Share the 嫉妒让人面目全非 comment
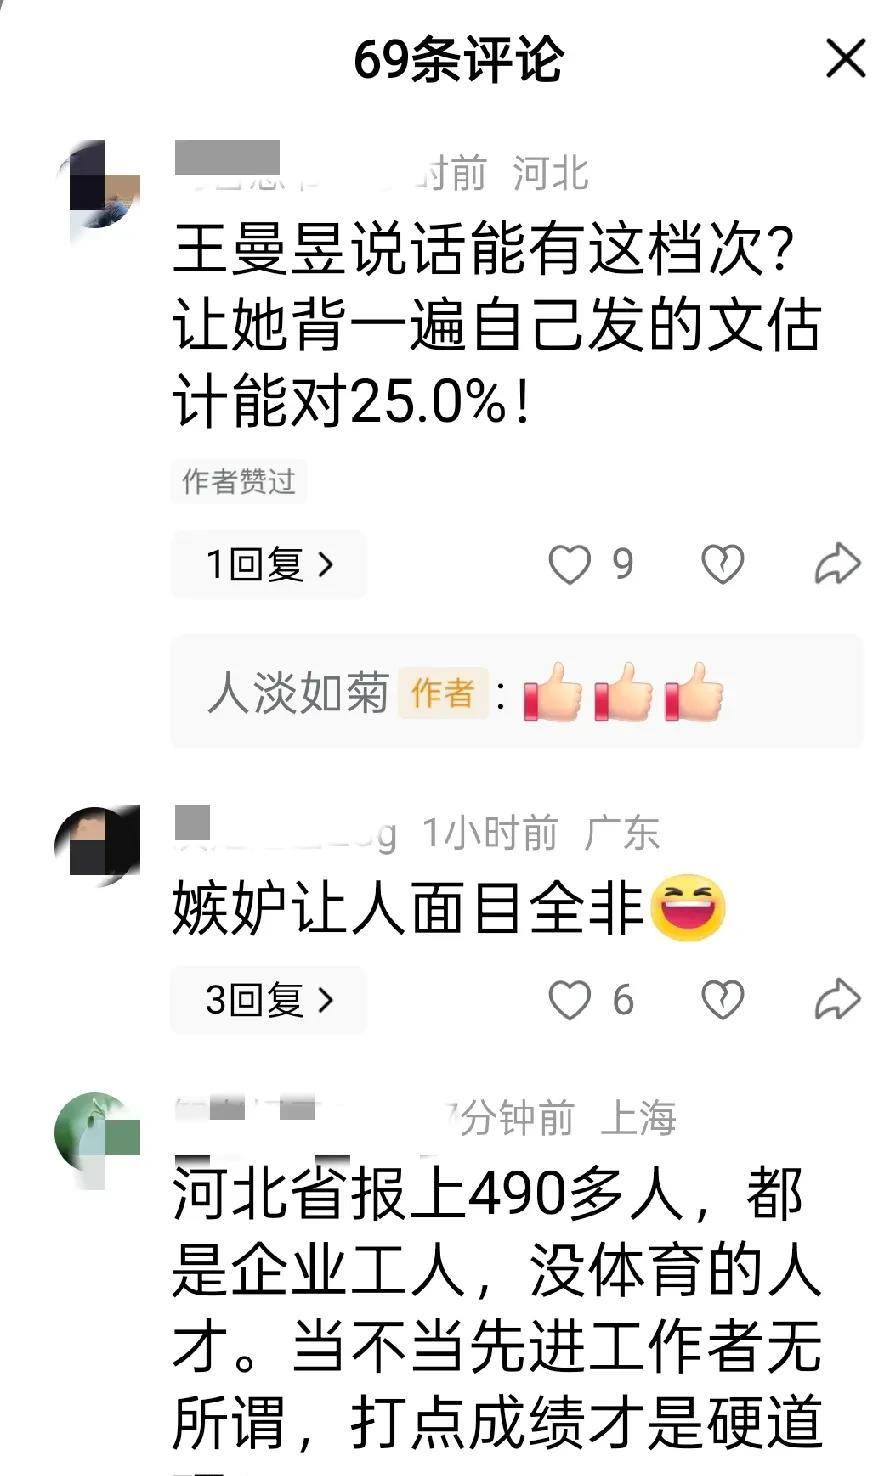 [837, 1000]
